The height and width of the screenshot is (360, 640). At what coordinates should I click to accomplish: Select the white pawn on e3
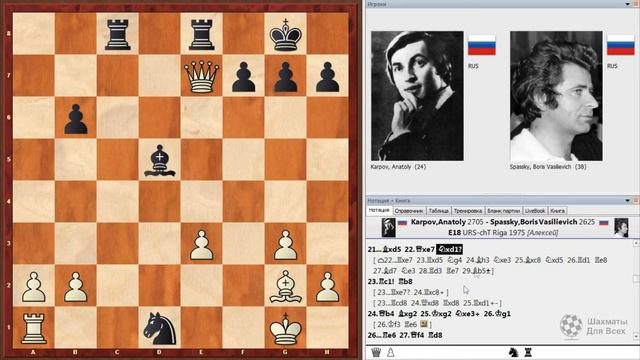[202, 245]
